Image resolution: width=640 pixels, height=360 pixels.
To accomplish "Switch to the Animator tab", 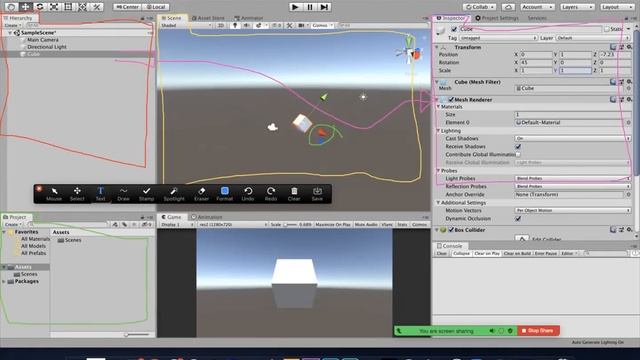I will pyautogui.click(x=249, y=18).
